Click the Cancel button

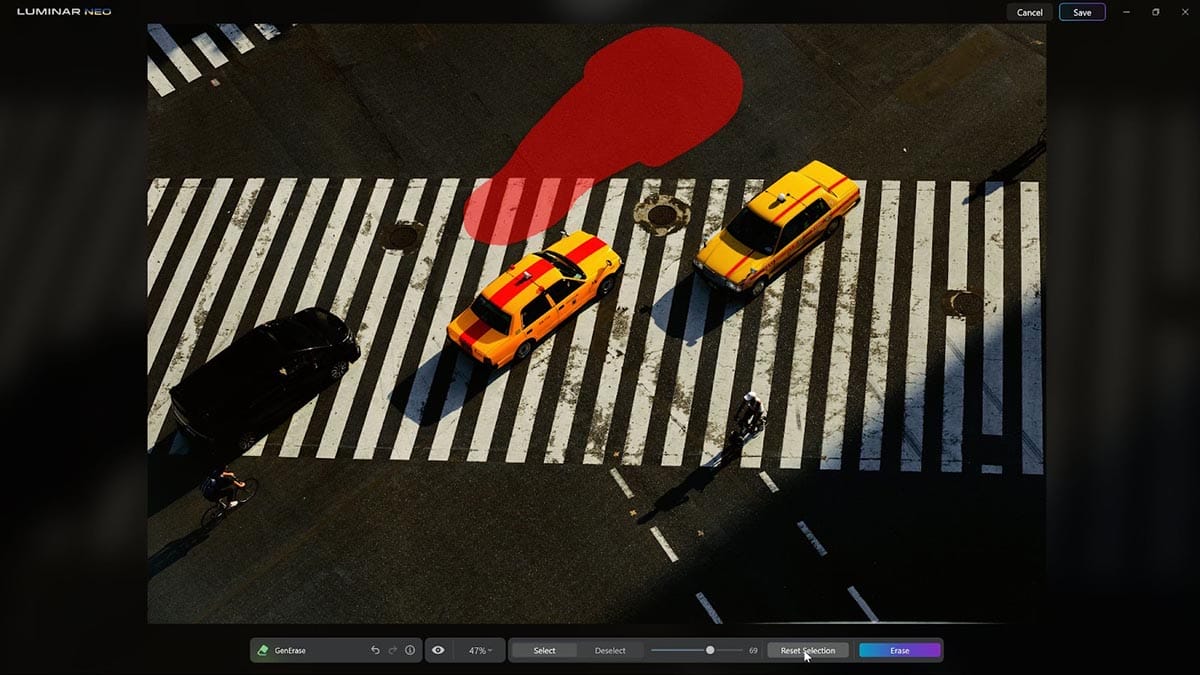click(1030, 12)
